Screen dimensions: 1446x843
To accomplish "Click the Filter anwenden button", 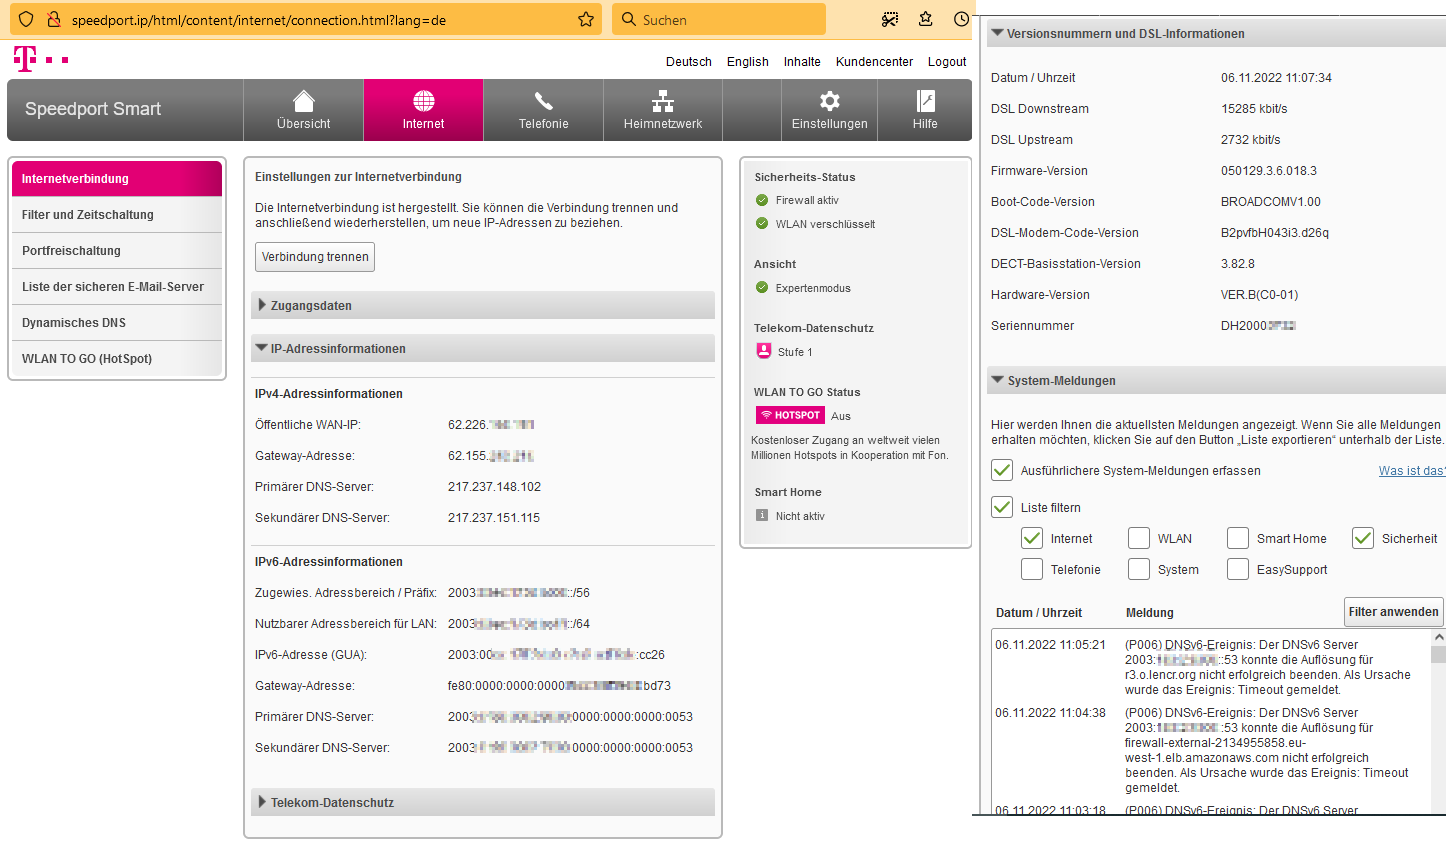I will [1393, 612].
